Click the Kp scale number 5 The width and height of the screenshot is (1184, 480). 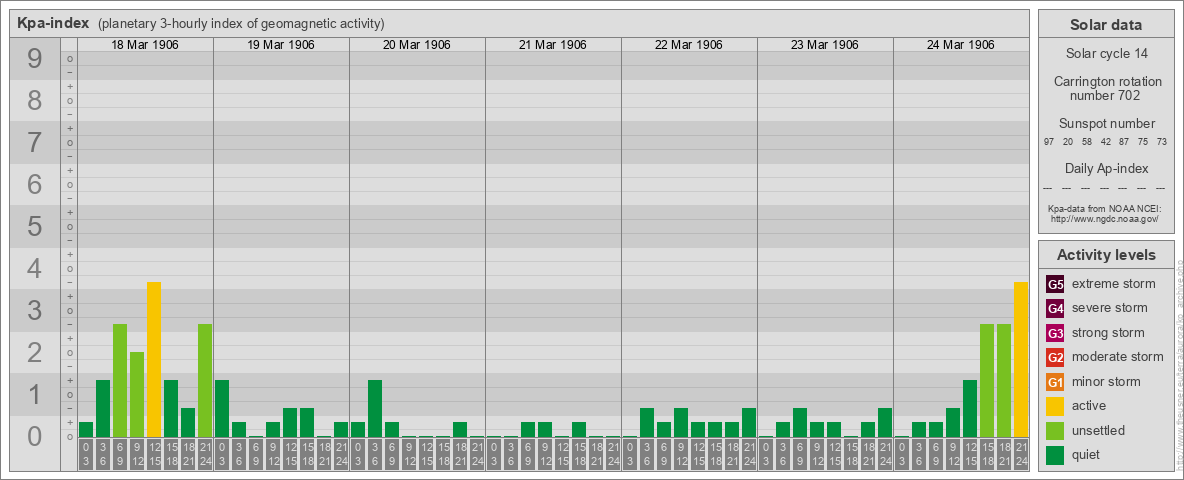pyautogui.click(x=34, y=226)
